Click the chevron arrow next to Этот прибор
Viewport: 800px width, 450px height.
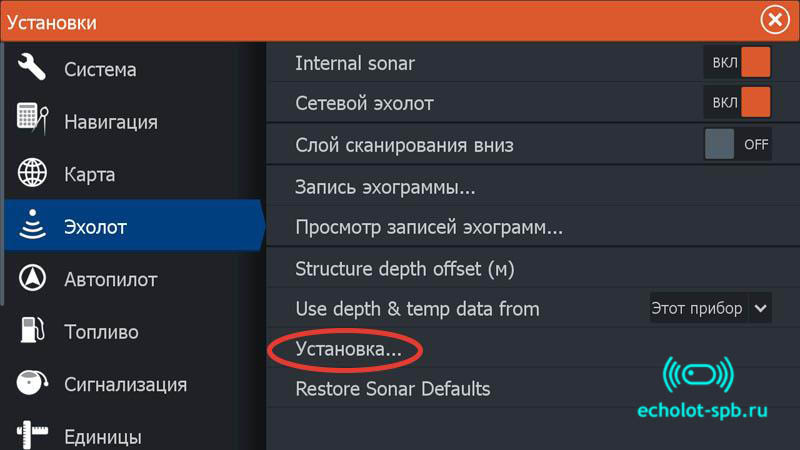(760, 308)
